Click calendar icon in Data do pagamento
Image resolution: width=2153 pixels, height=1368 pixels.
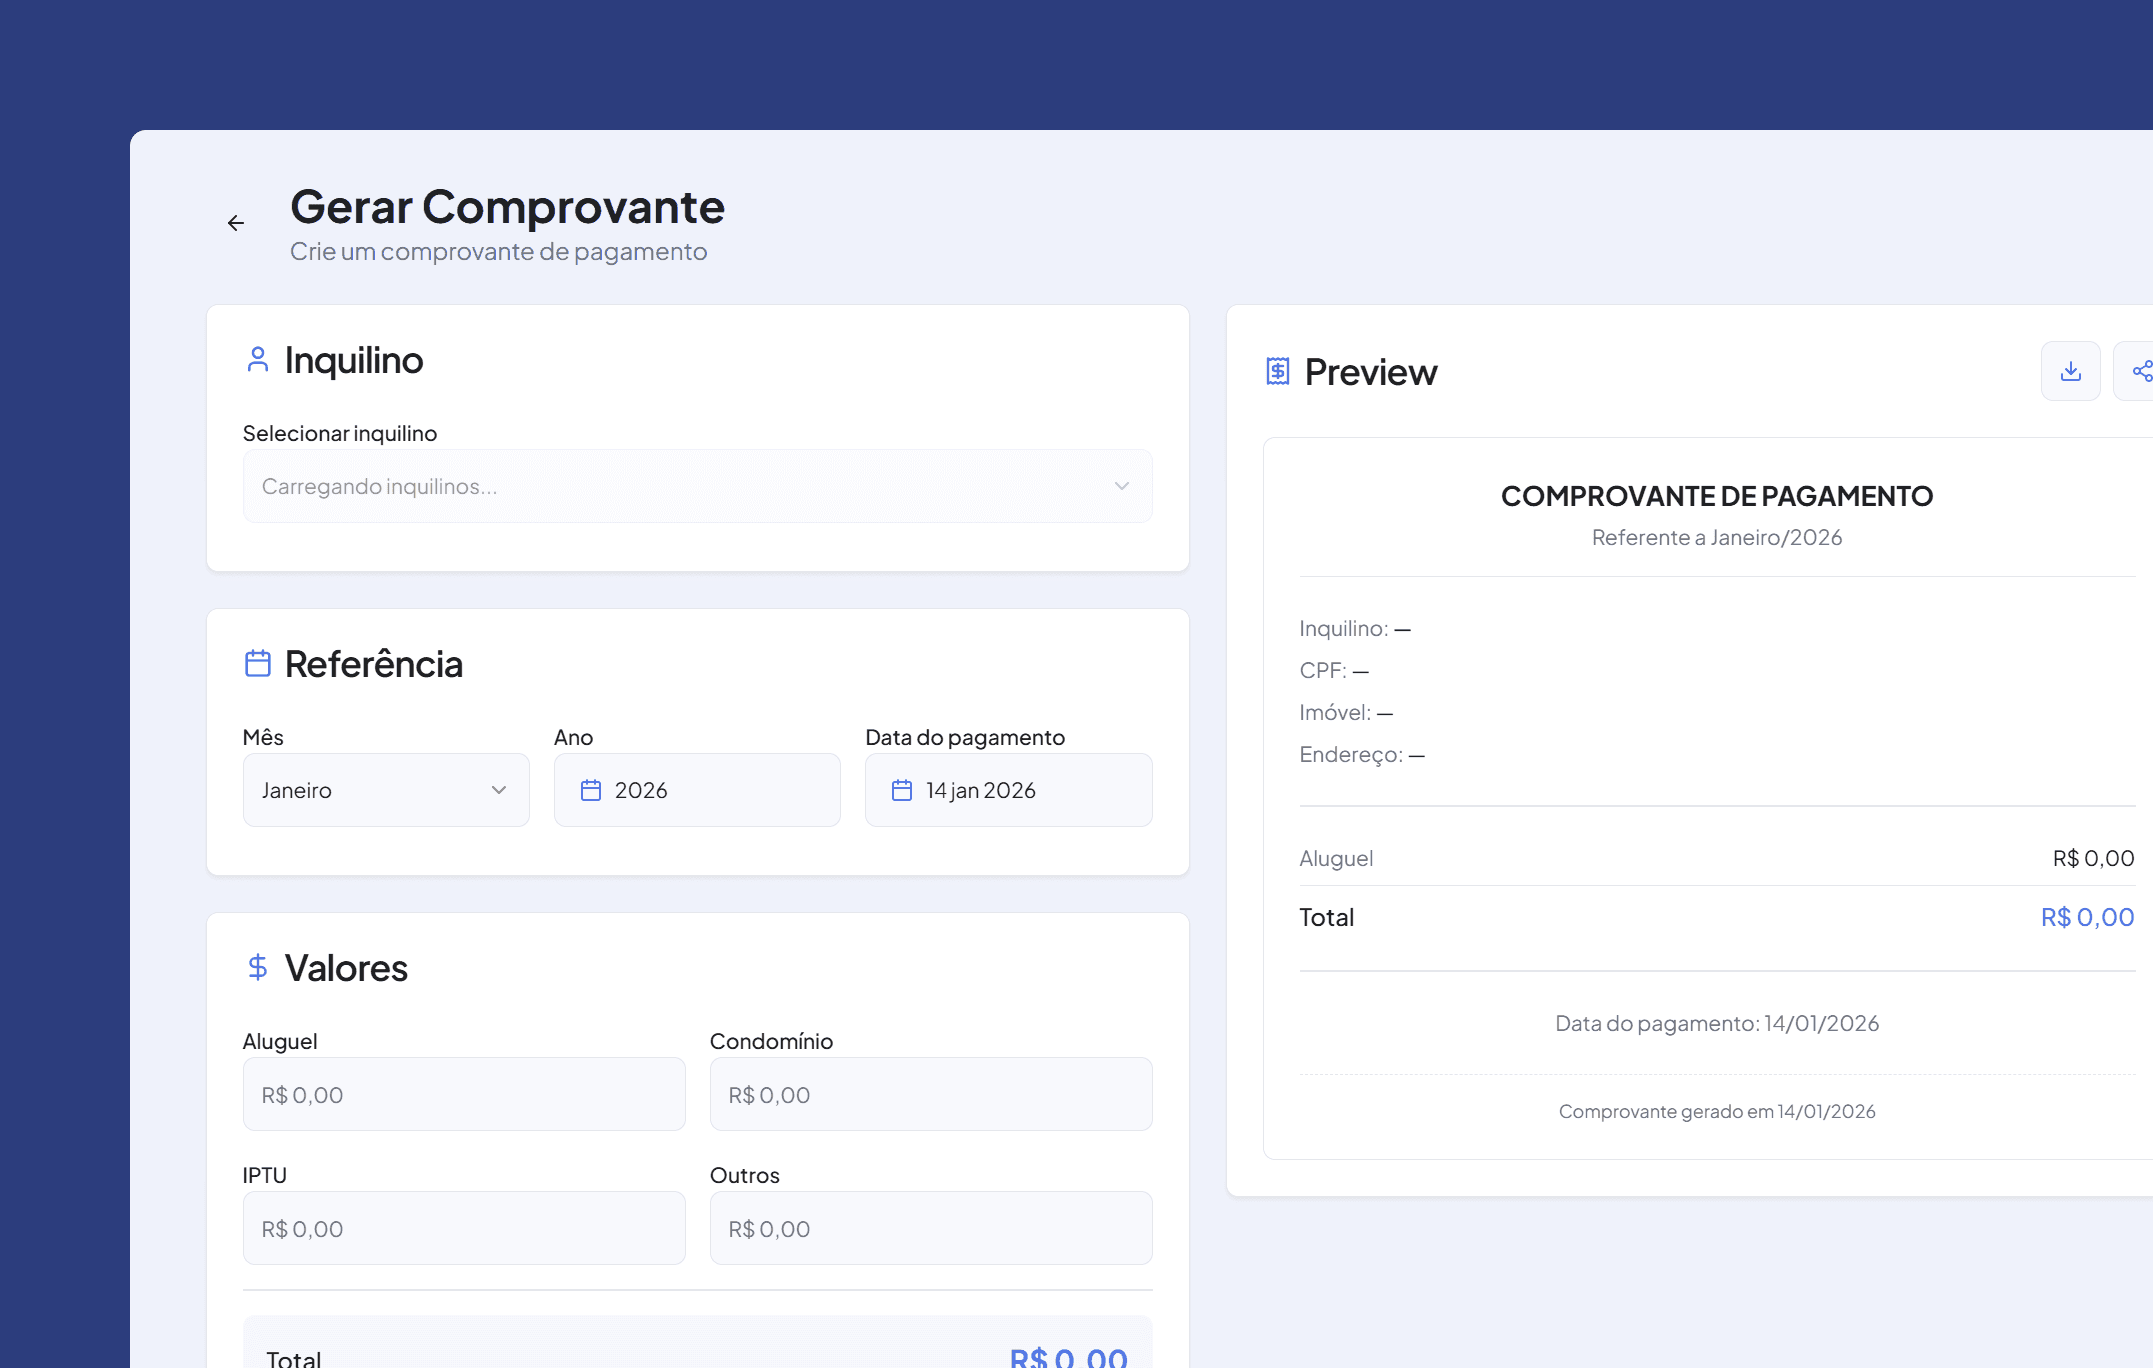click(902, 790)
